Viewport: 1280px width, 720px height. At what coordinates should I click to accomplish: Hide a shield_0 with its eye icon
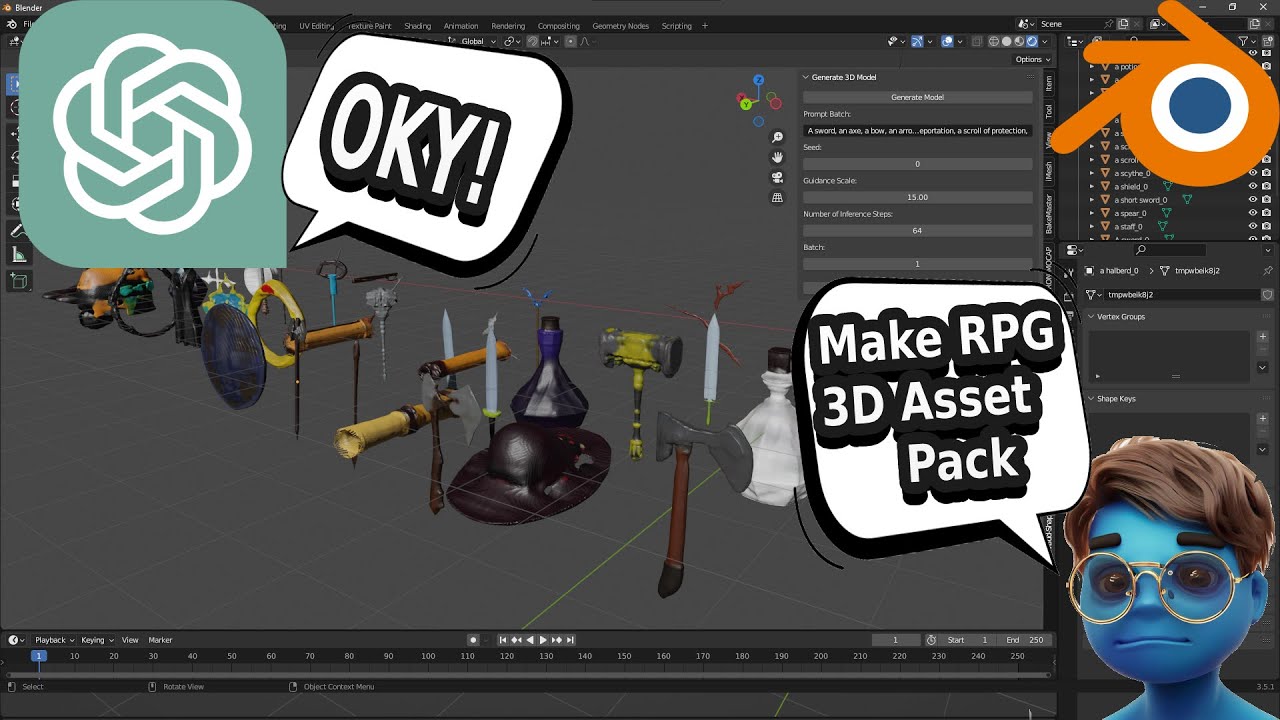1252,186
